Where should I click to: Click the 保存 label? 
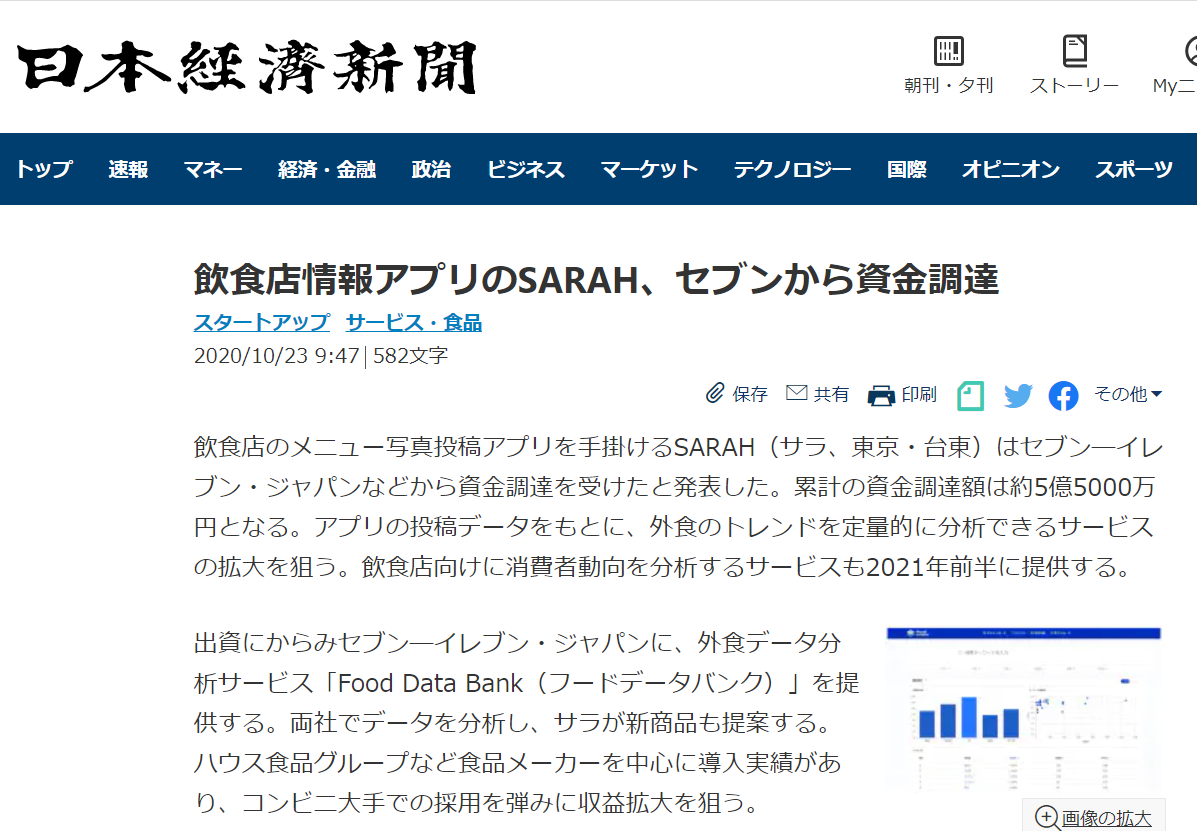(750, 394)
